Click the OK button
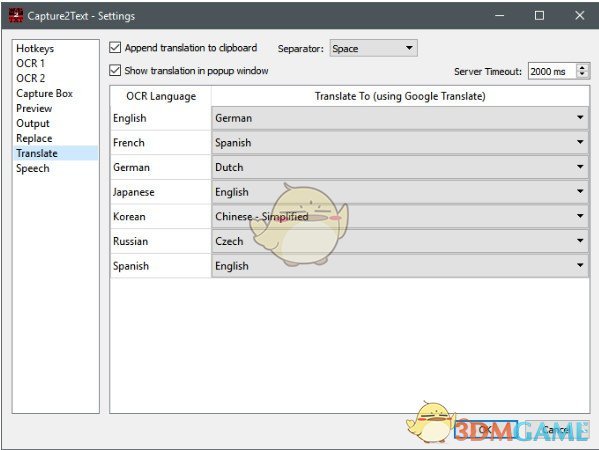 (486, 430)
